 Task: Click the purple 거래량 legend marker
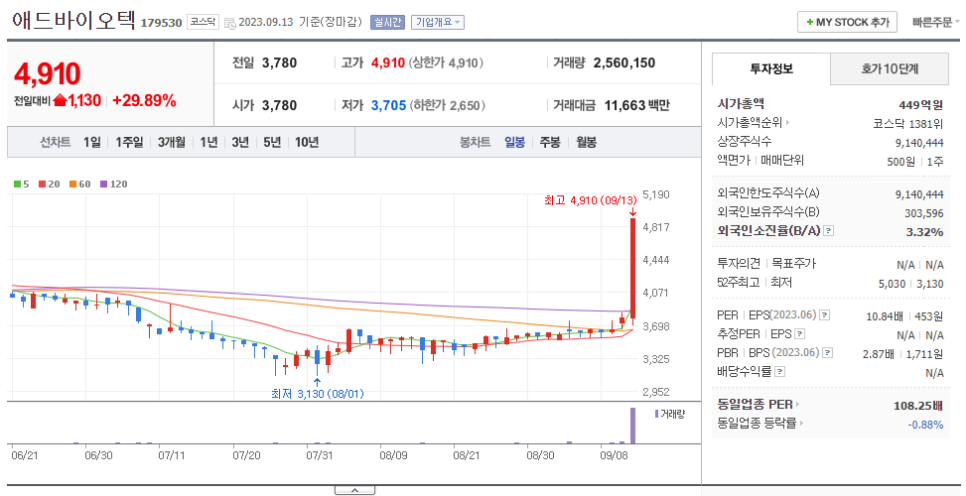[657, 414]
